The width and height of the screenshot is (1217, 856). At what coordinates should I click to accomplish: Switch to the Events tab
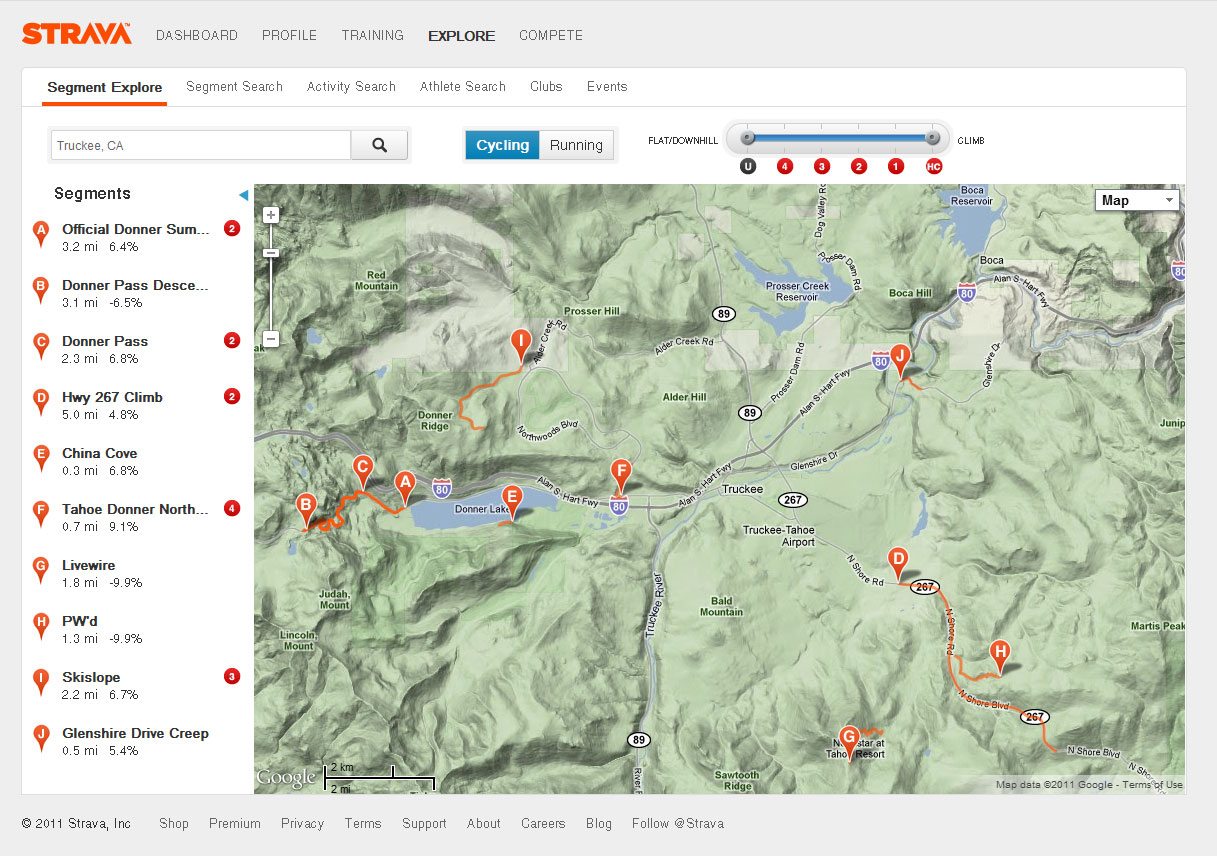[607, 86]
